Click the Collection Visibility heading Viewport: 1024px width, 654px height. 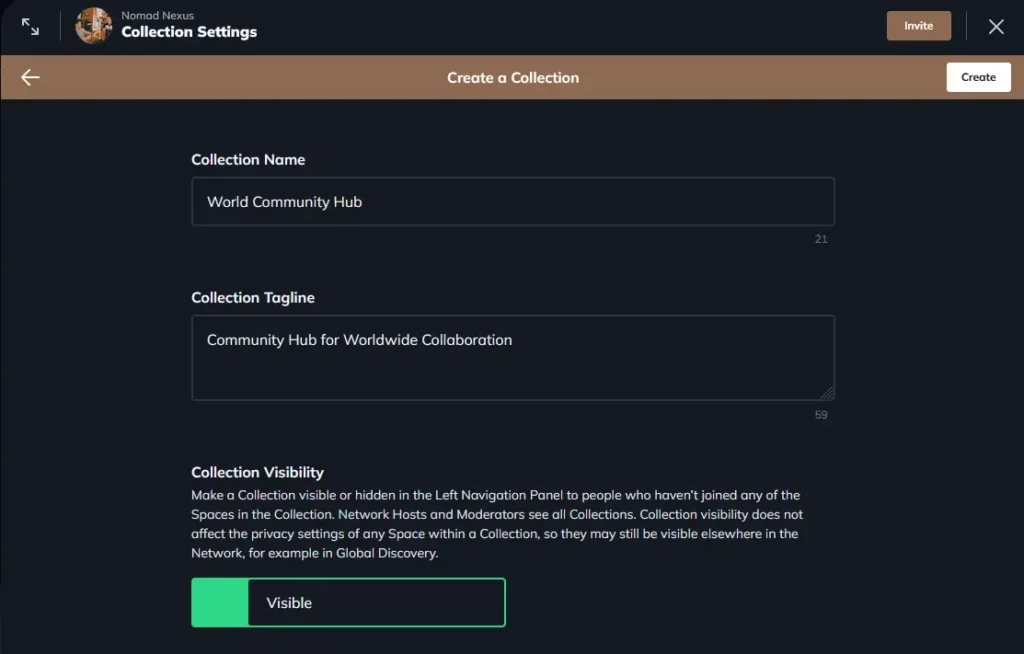[x=259, y=471]
